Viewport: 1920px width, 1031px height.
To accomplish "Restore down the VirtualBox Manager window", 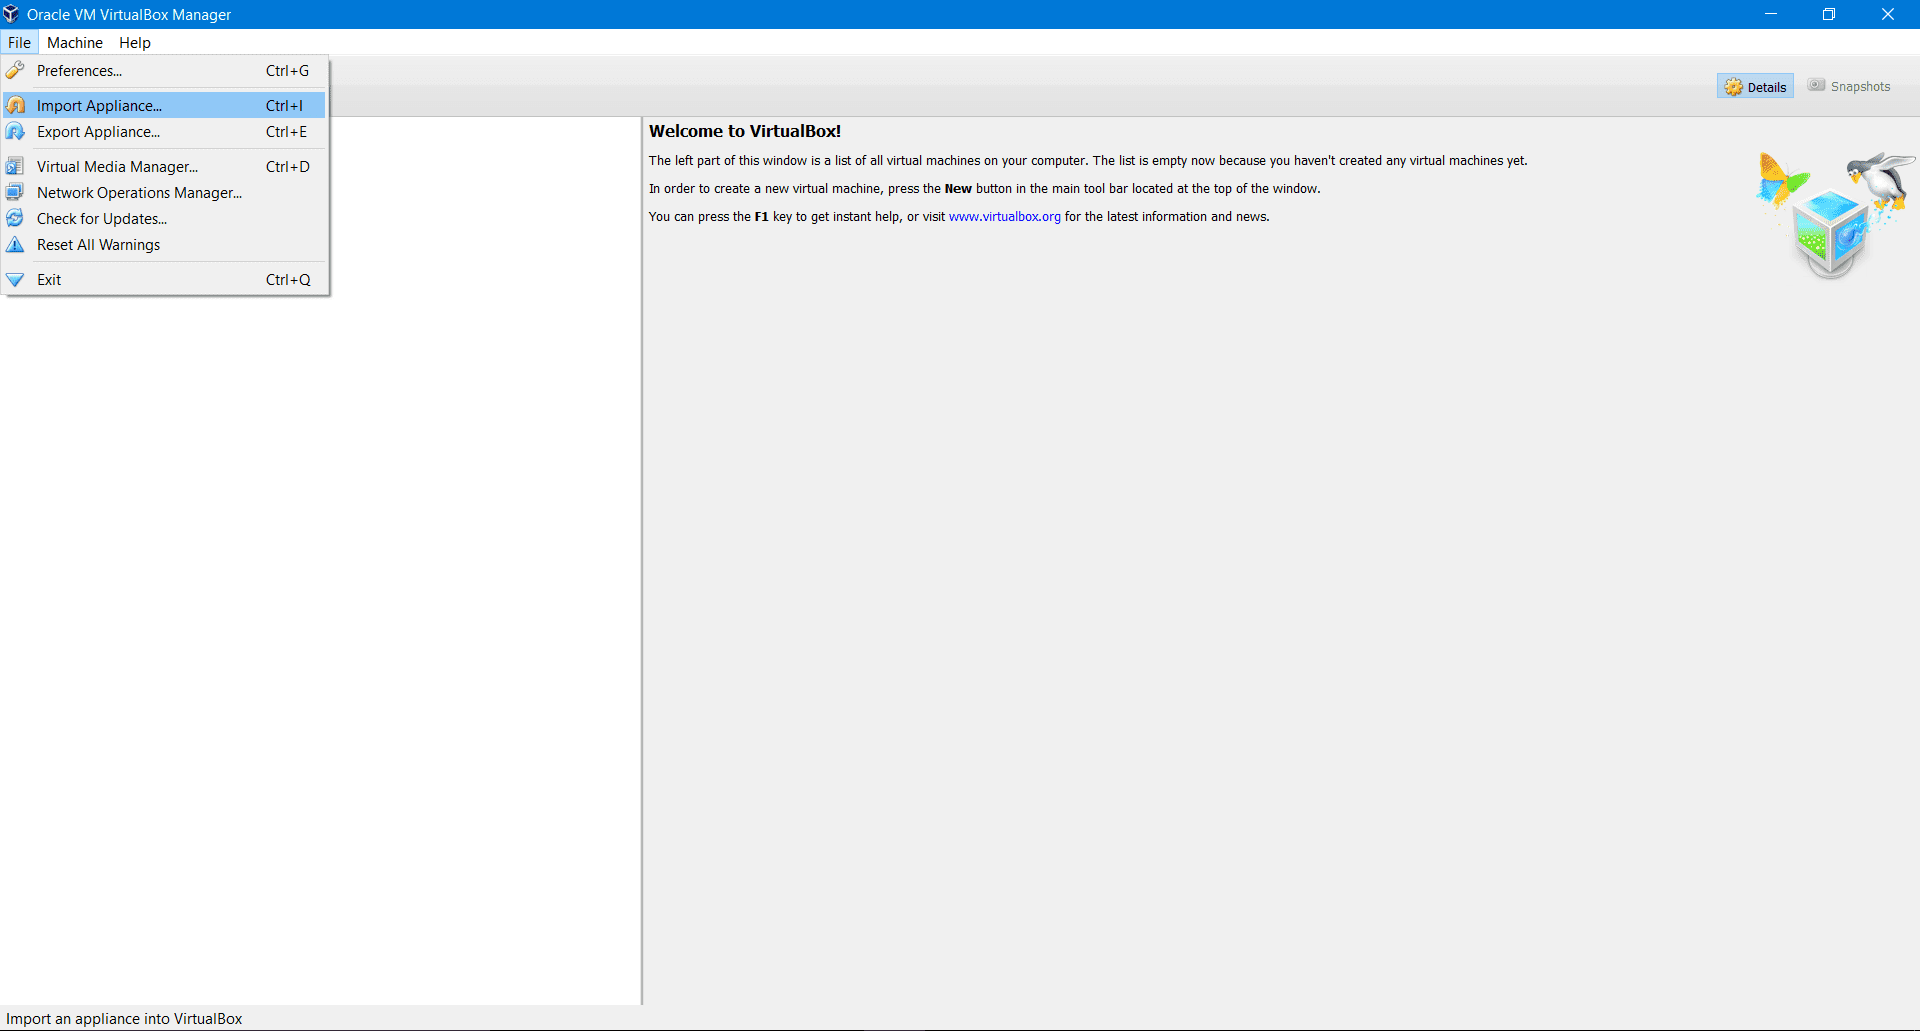I will (1829, 14).
